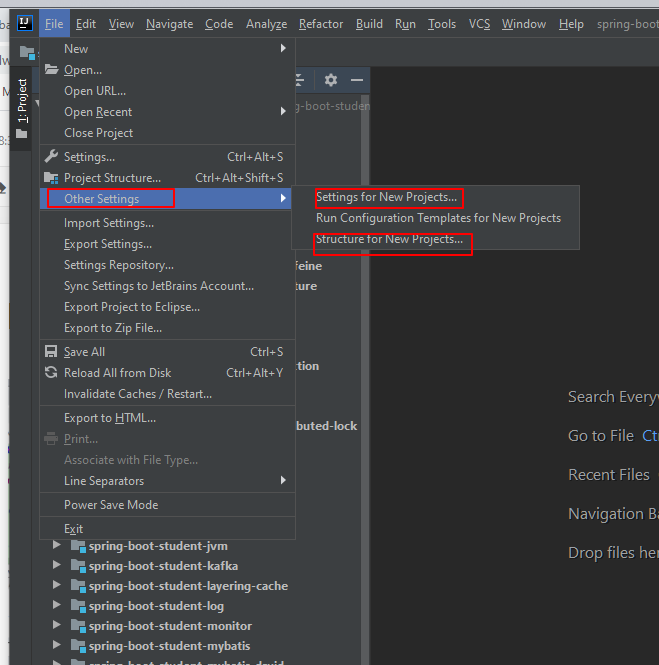
Task: Open the Line Separators submenu
Action: [x=167, y=481]
